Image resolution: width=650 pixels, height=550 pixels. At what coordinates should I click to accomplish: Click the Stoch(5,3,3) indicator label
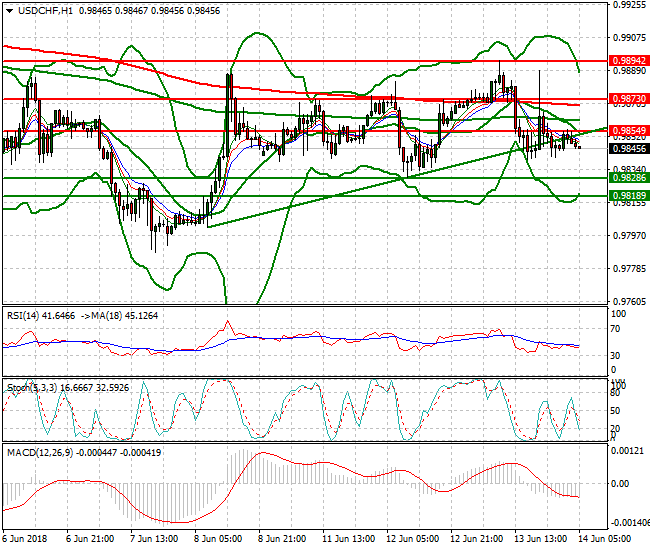(32, 388)
